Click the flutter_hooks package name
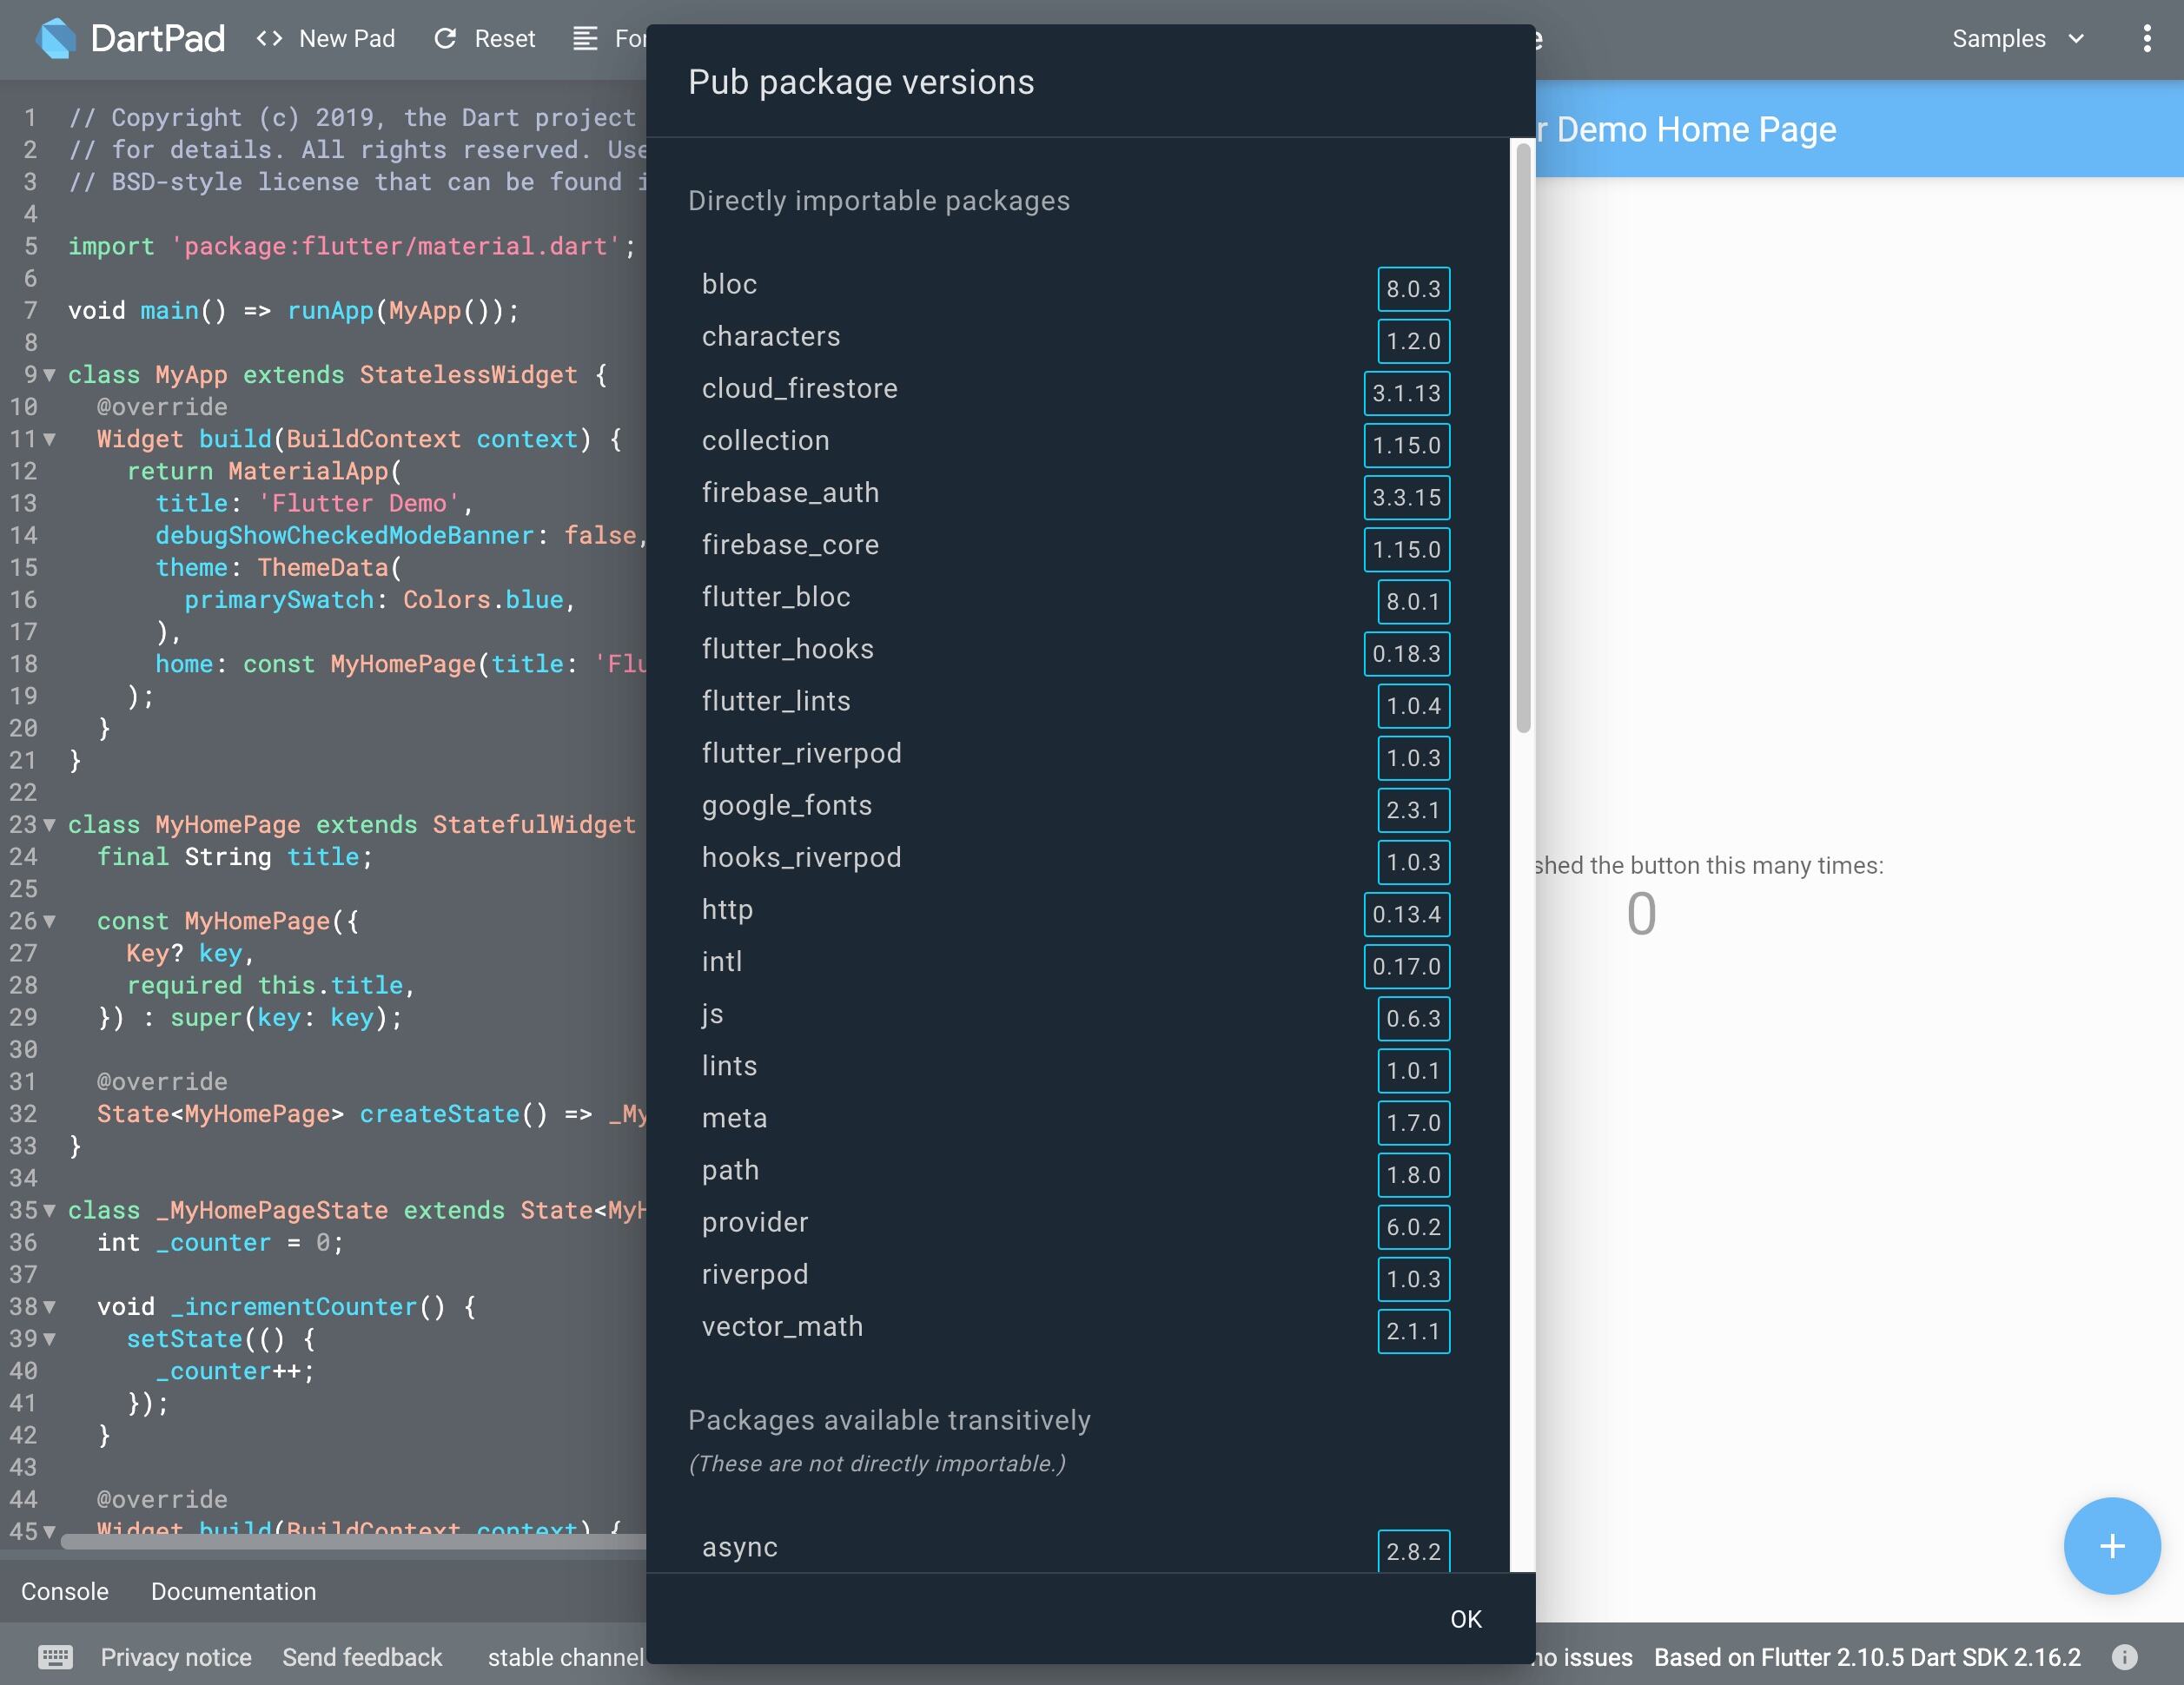The width and height of the screenshot is (2184, 1685). coord(788,649)
